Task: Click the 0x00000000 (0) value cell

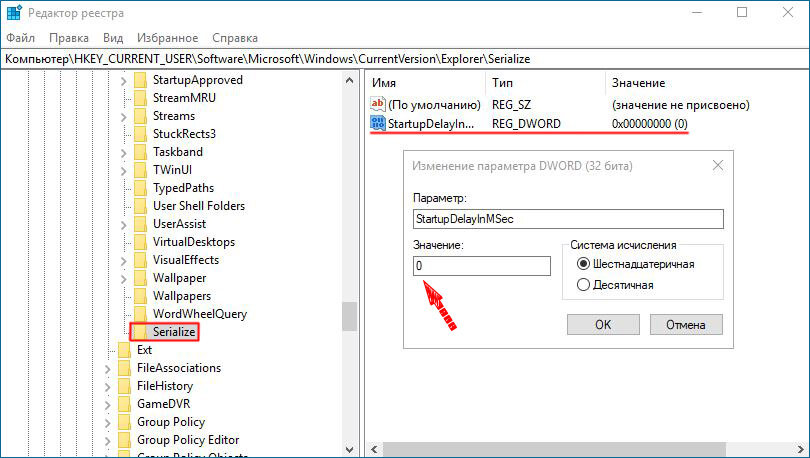Action: [x=650, y=124]
